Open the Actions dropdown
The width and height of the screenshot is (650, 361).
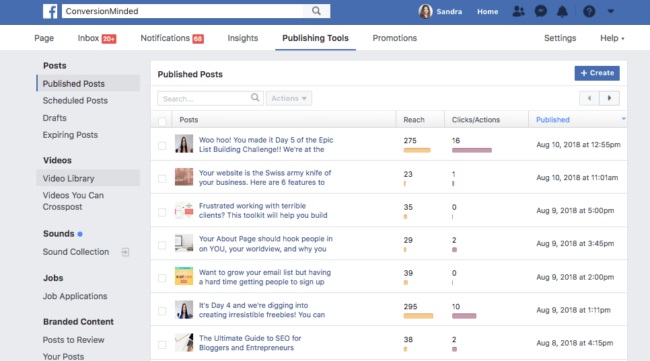[289, 98]
